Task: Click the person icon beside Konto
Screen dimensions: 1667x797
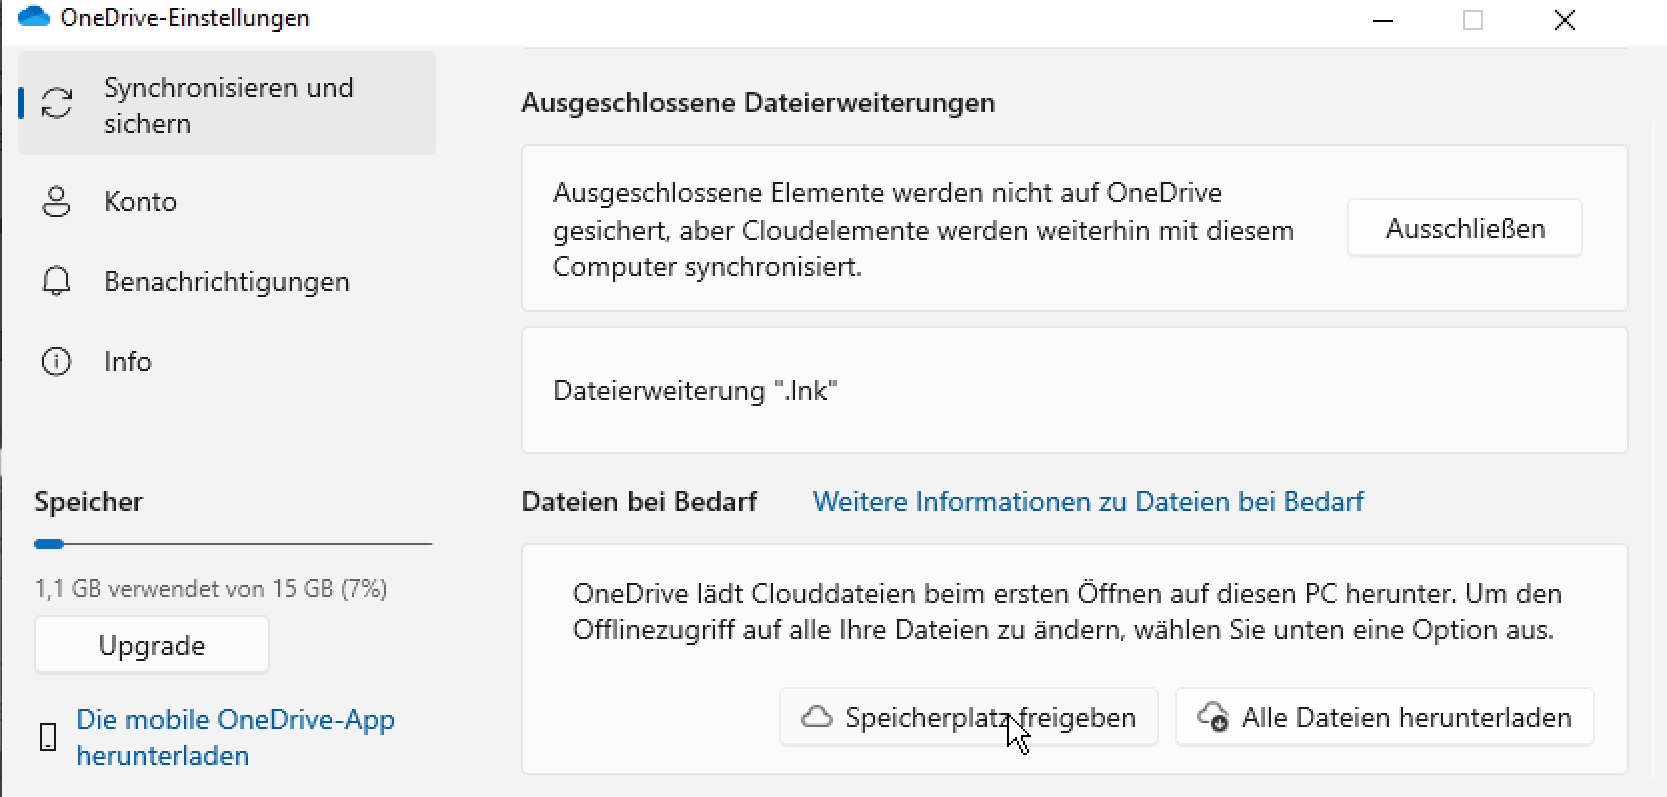Action: tap(57, 202)
